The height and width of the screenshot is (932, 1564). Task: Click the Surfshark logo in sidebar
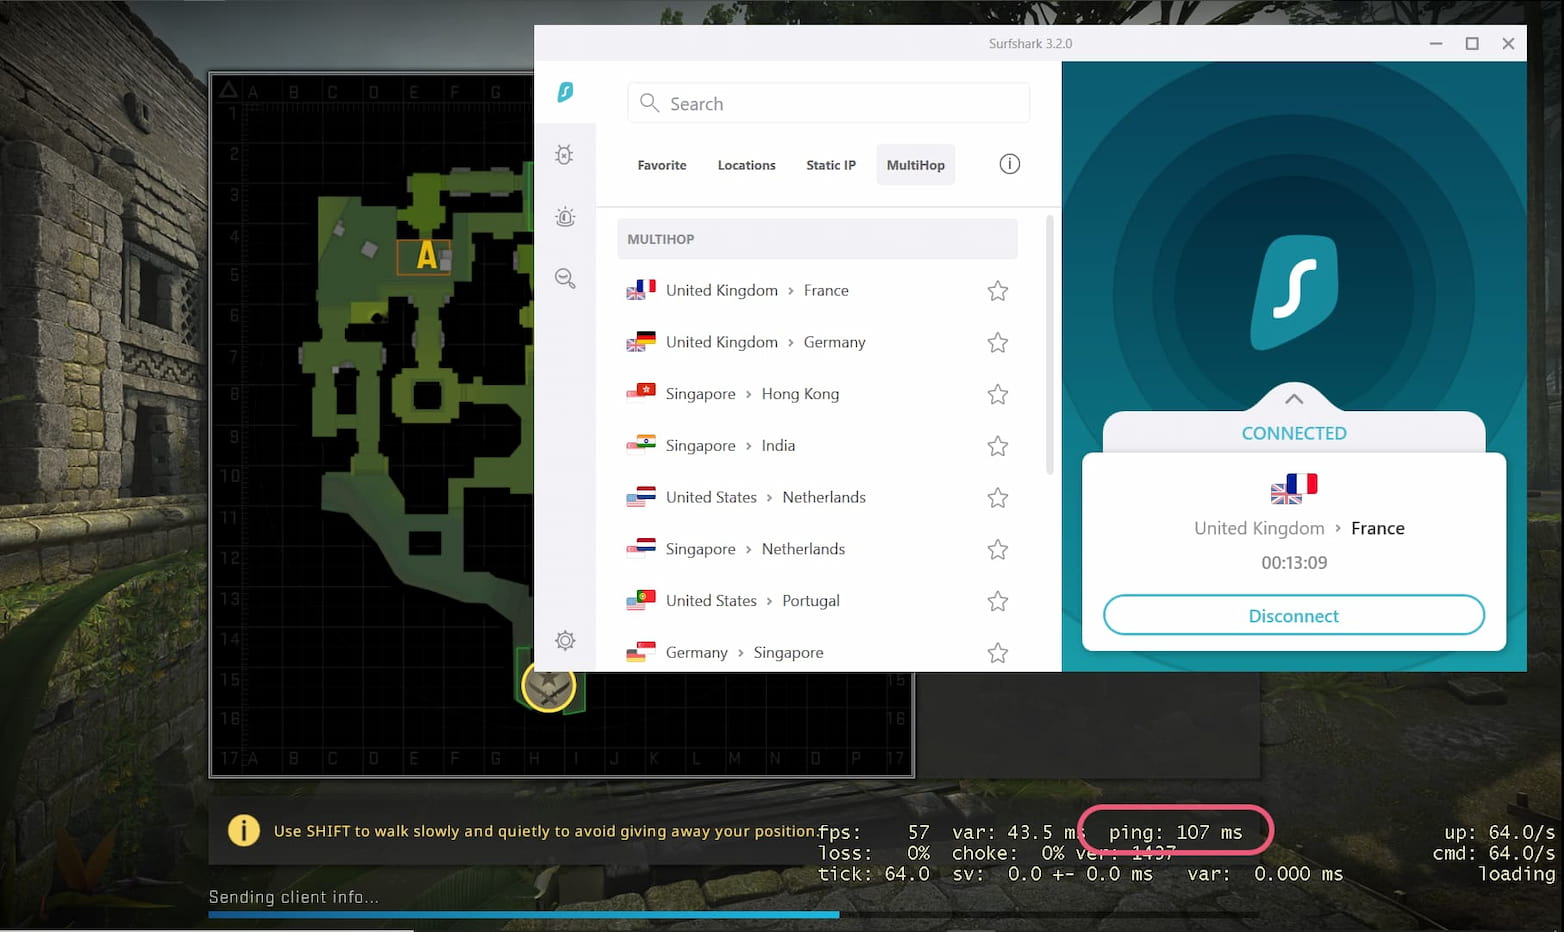(565, 92)
